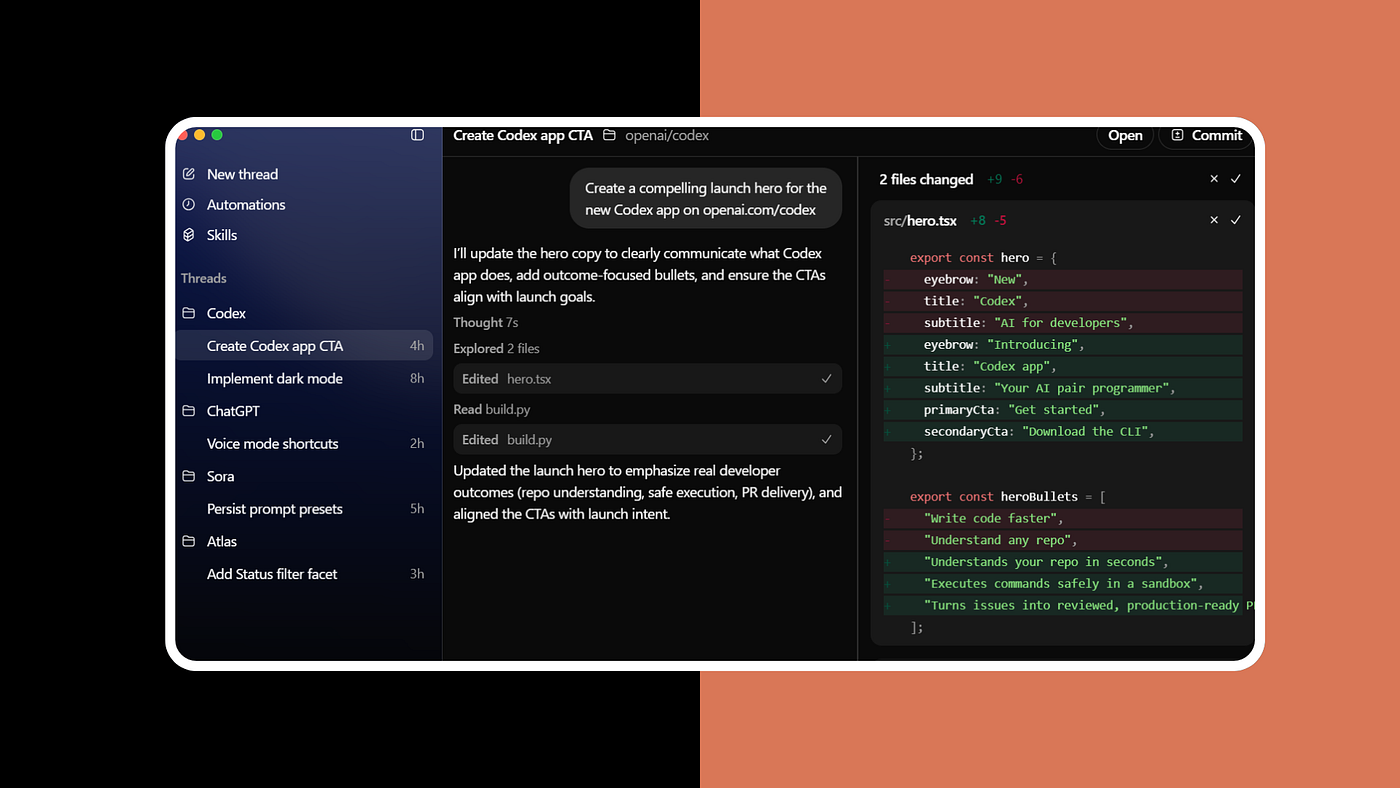Open Create Codex app CTA thread
Viewport: 1400px width, 788px height.
(305, 346)
